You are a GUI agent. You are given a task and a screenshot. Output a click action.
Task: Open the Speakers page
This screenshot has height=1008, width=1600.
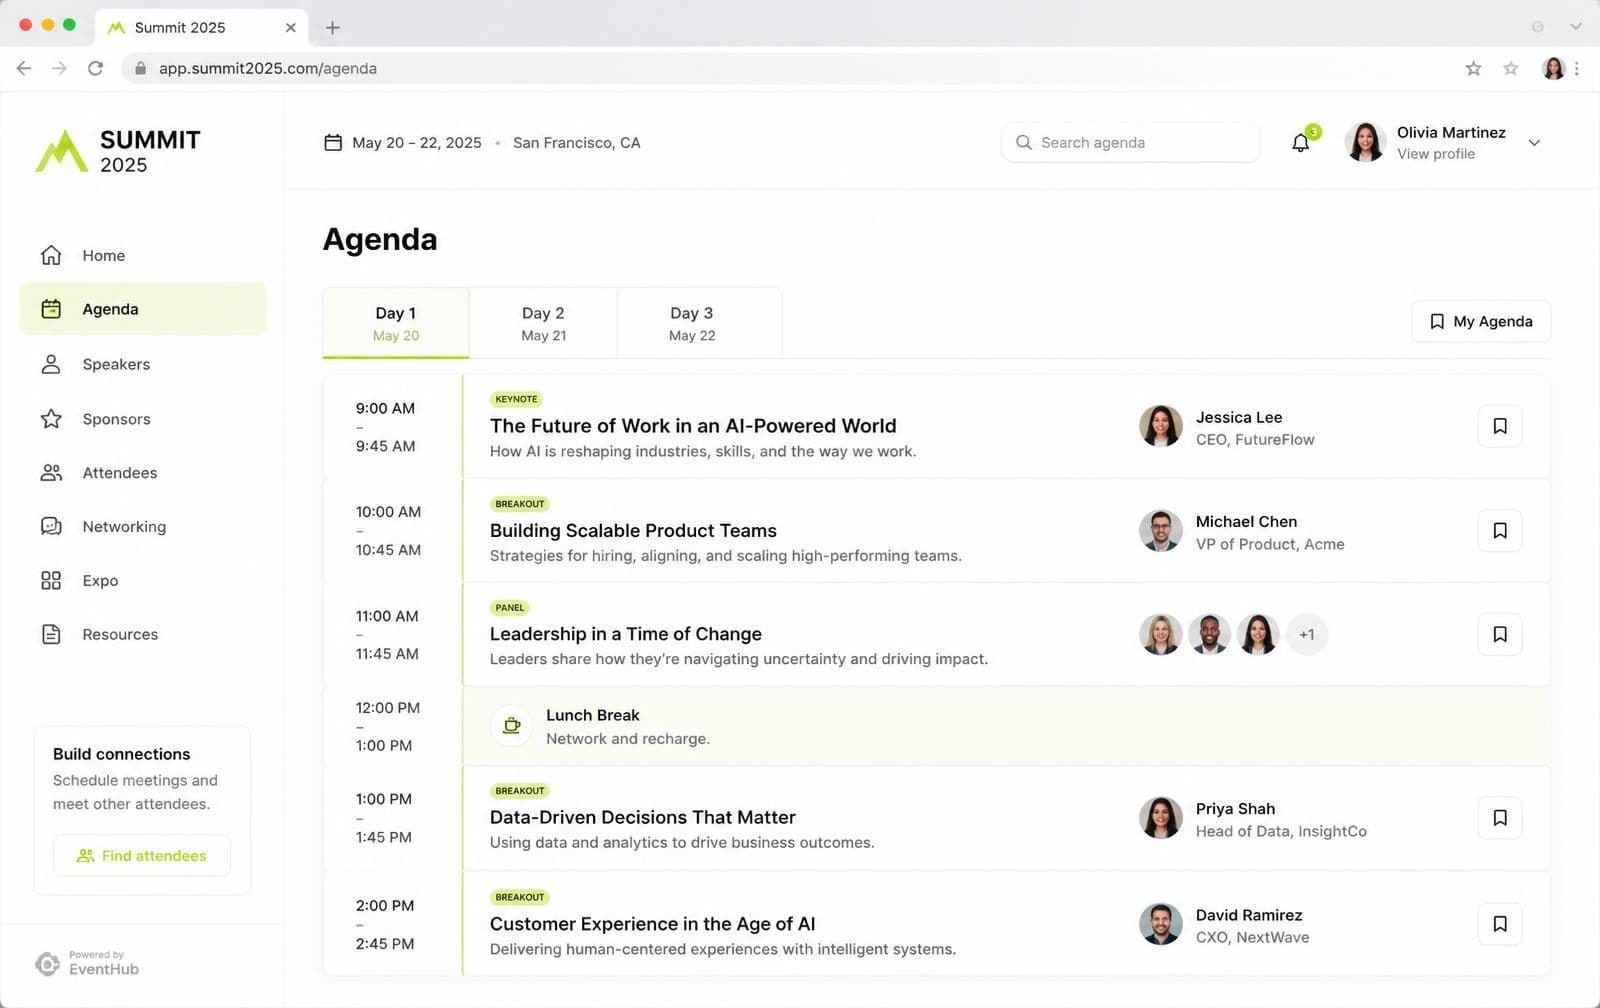(x=143, y=364)
